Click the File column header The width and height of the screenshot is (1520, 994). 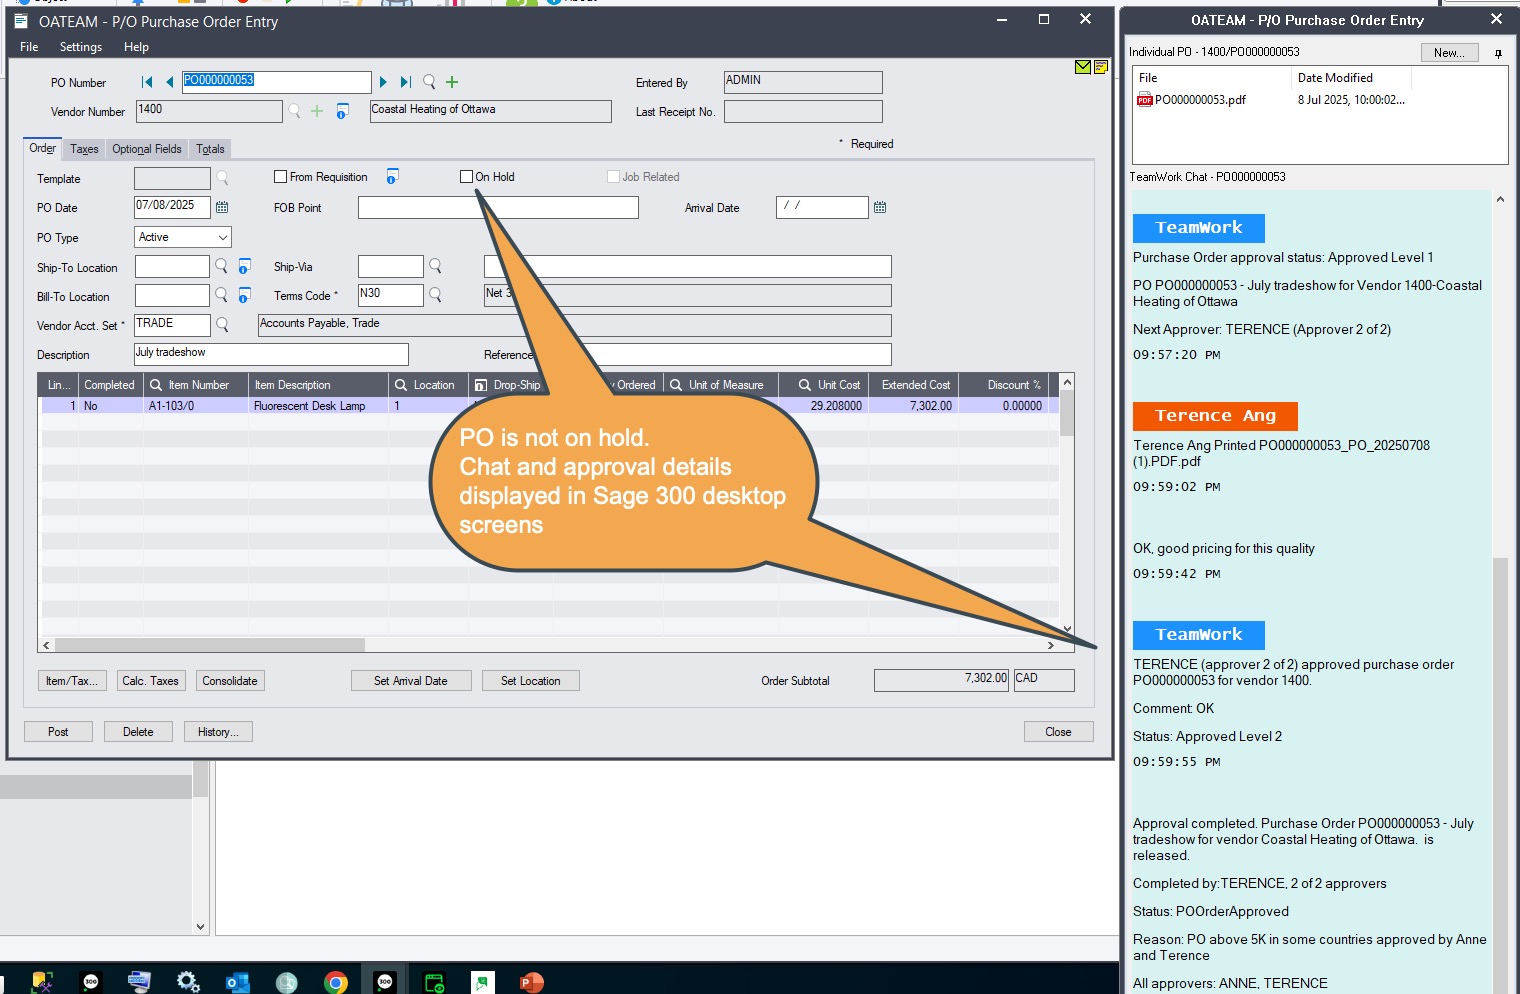coord(1212,78)
